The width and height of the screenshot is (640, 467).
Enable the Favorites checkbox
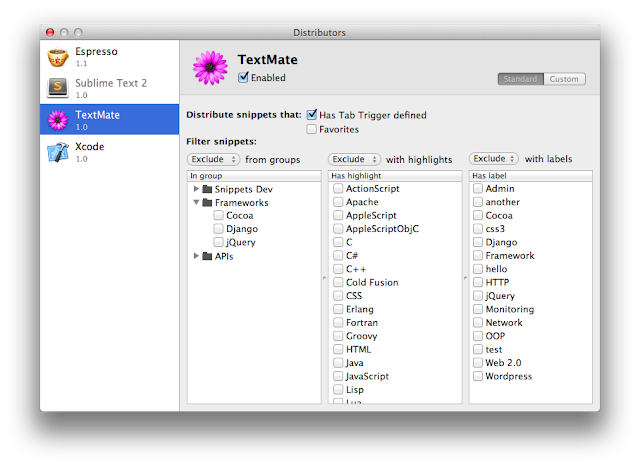[311, 129]
